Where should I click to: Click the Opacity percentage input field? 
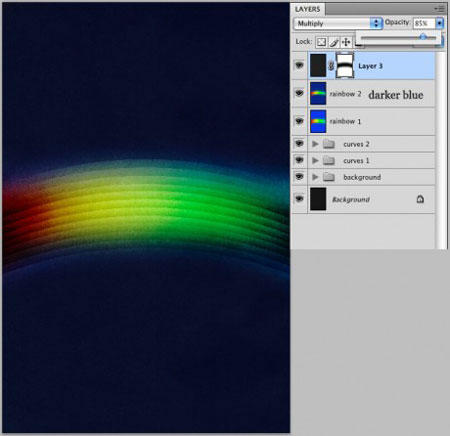(x=424, y=23)
